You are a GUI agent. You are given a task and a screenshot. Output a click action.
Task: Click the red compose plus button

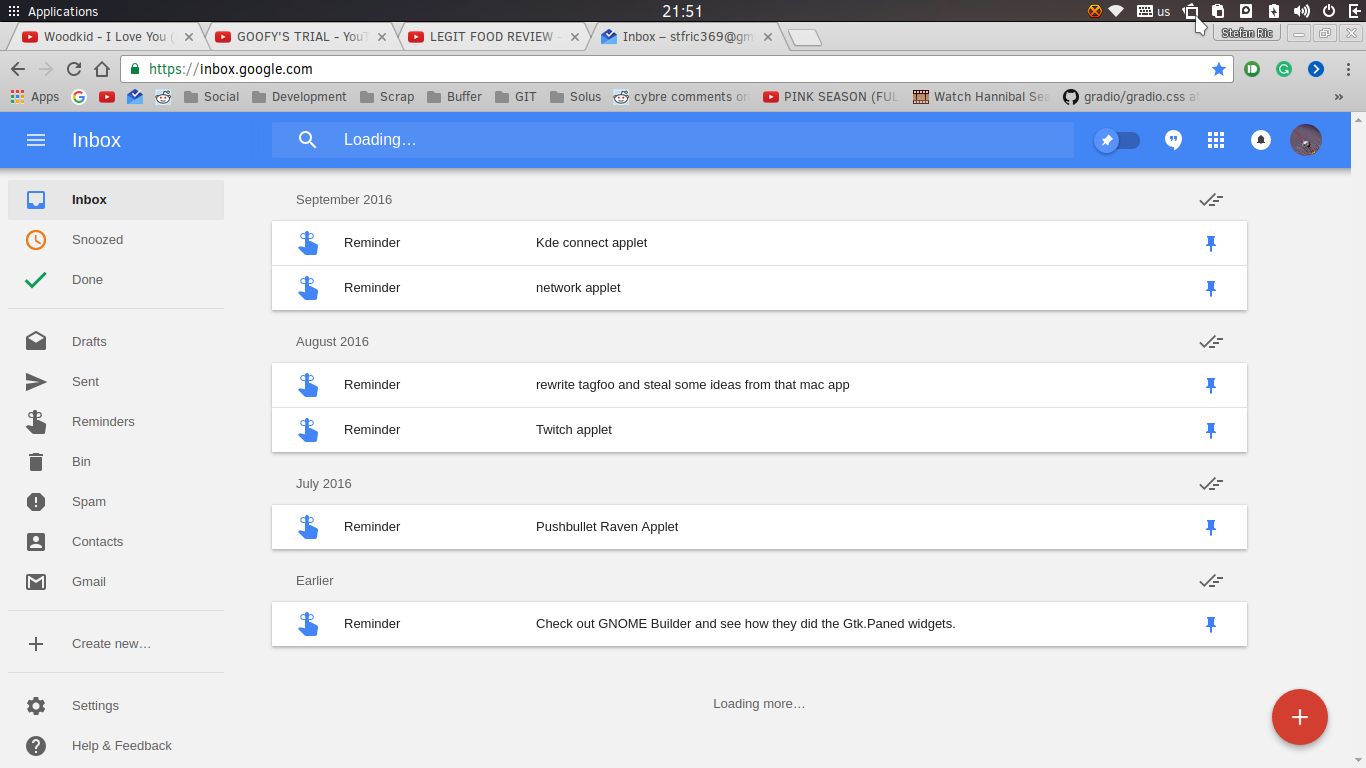1299,717
